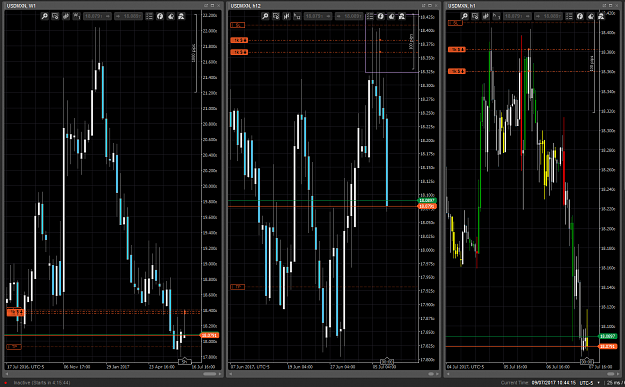Click the chartshot icon in h12 chart
Viewport: 625px width, 387px height.
pyautogui.click(x=391, y=16)
